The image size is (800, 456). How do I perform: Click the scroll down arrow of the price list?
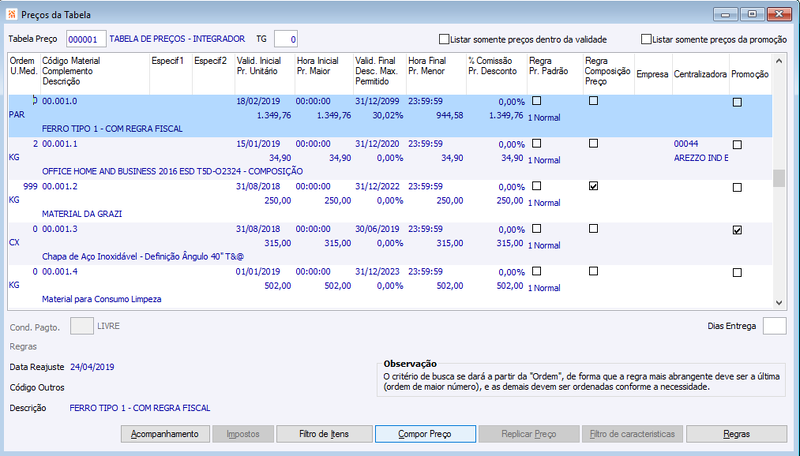[779, 302]
